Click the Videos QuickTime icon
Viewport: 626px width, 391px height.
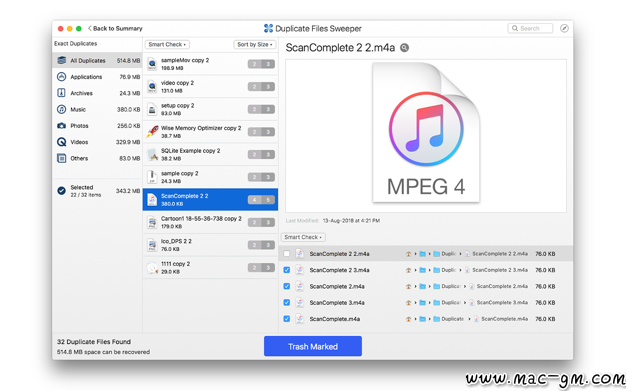[61, 142]
